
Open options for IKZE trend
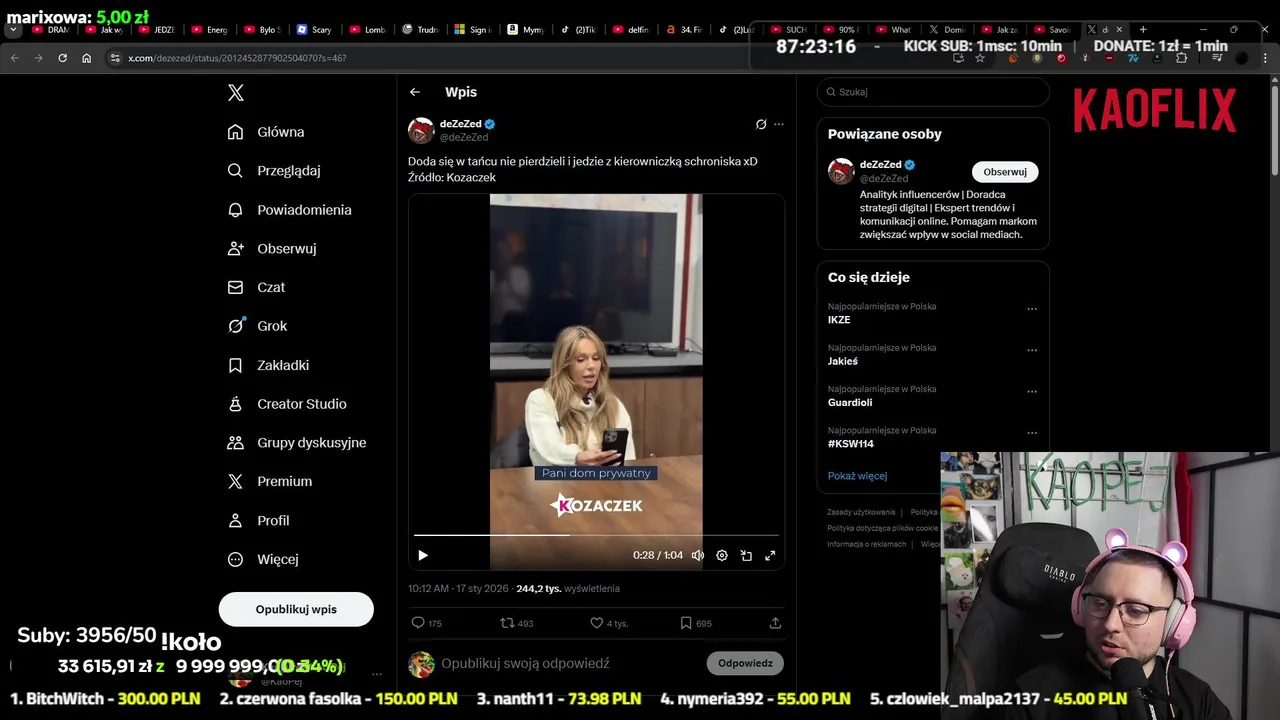[x=1032, y=309]
